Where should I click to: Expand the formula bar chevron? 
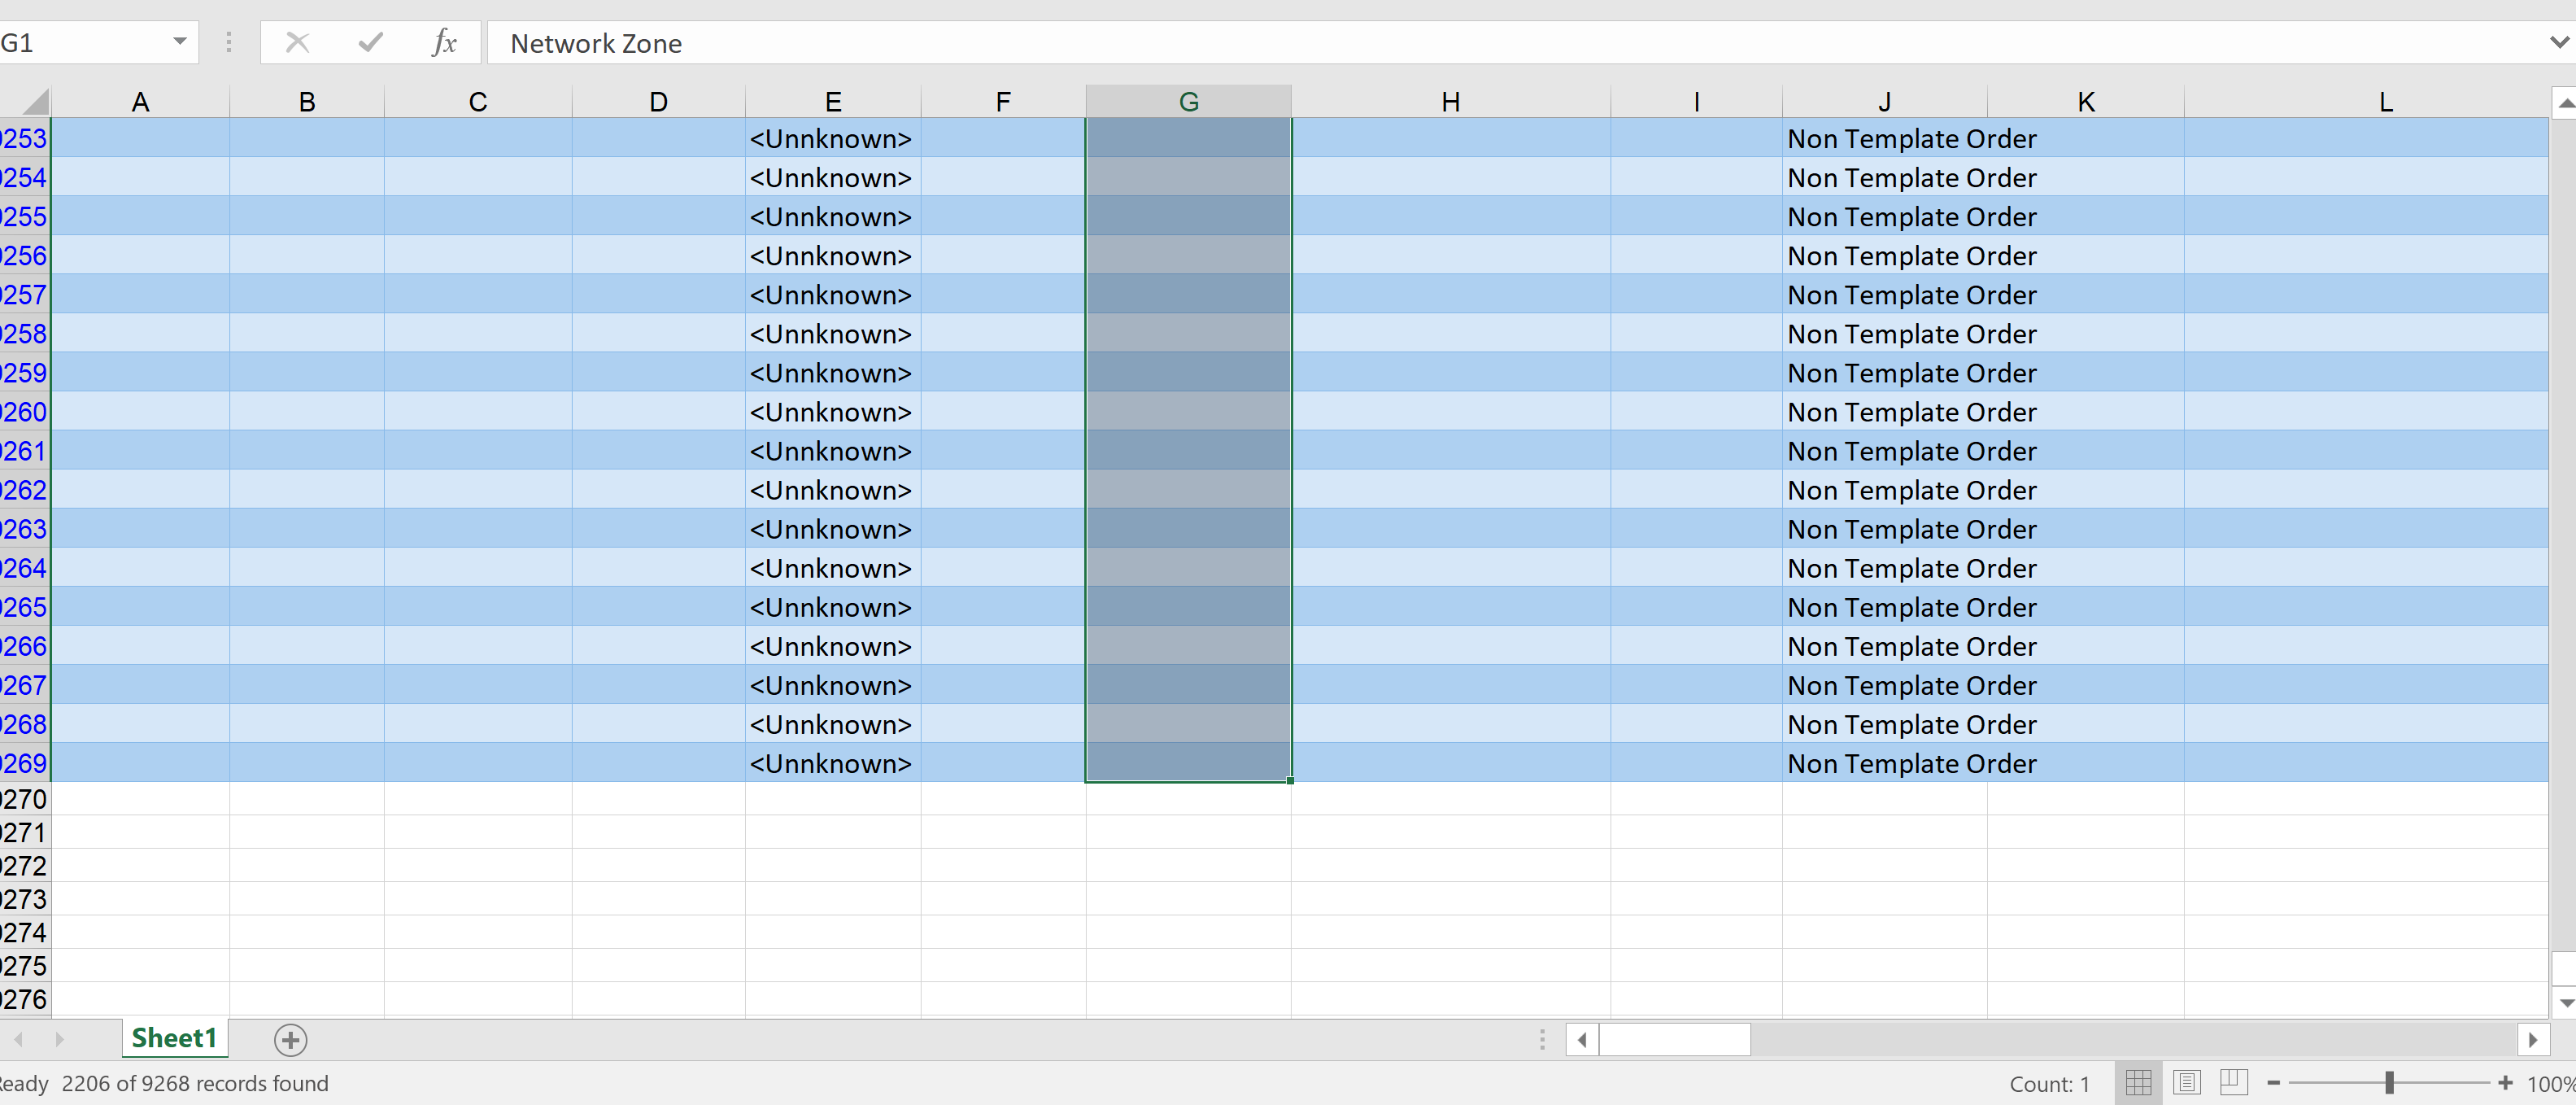[2559, 42]
